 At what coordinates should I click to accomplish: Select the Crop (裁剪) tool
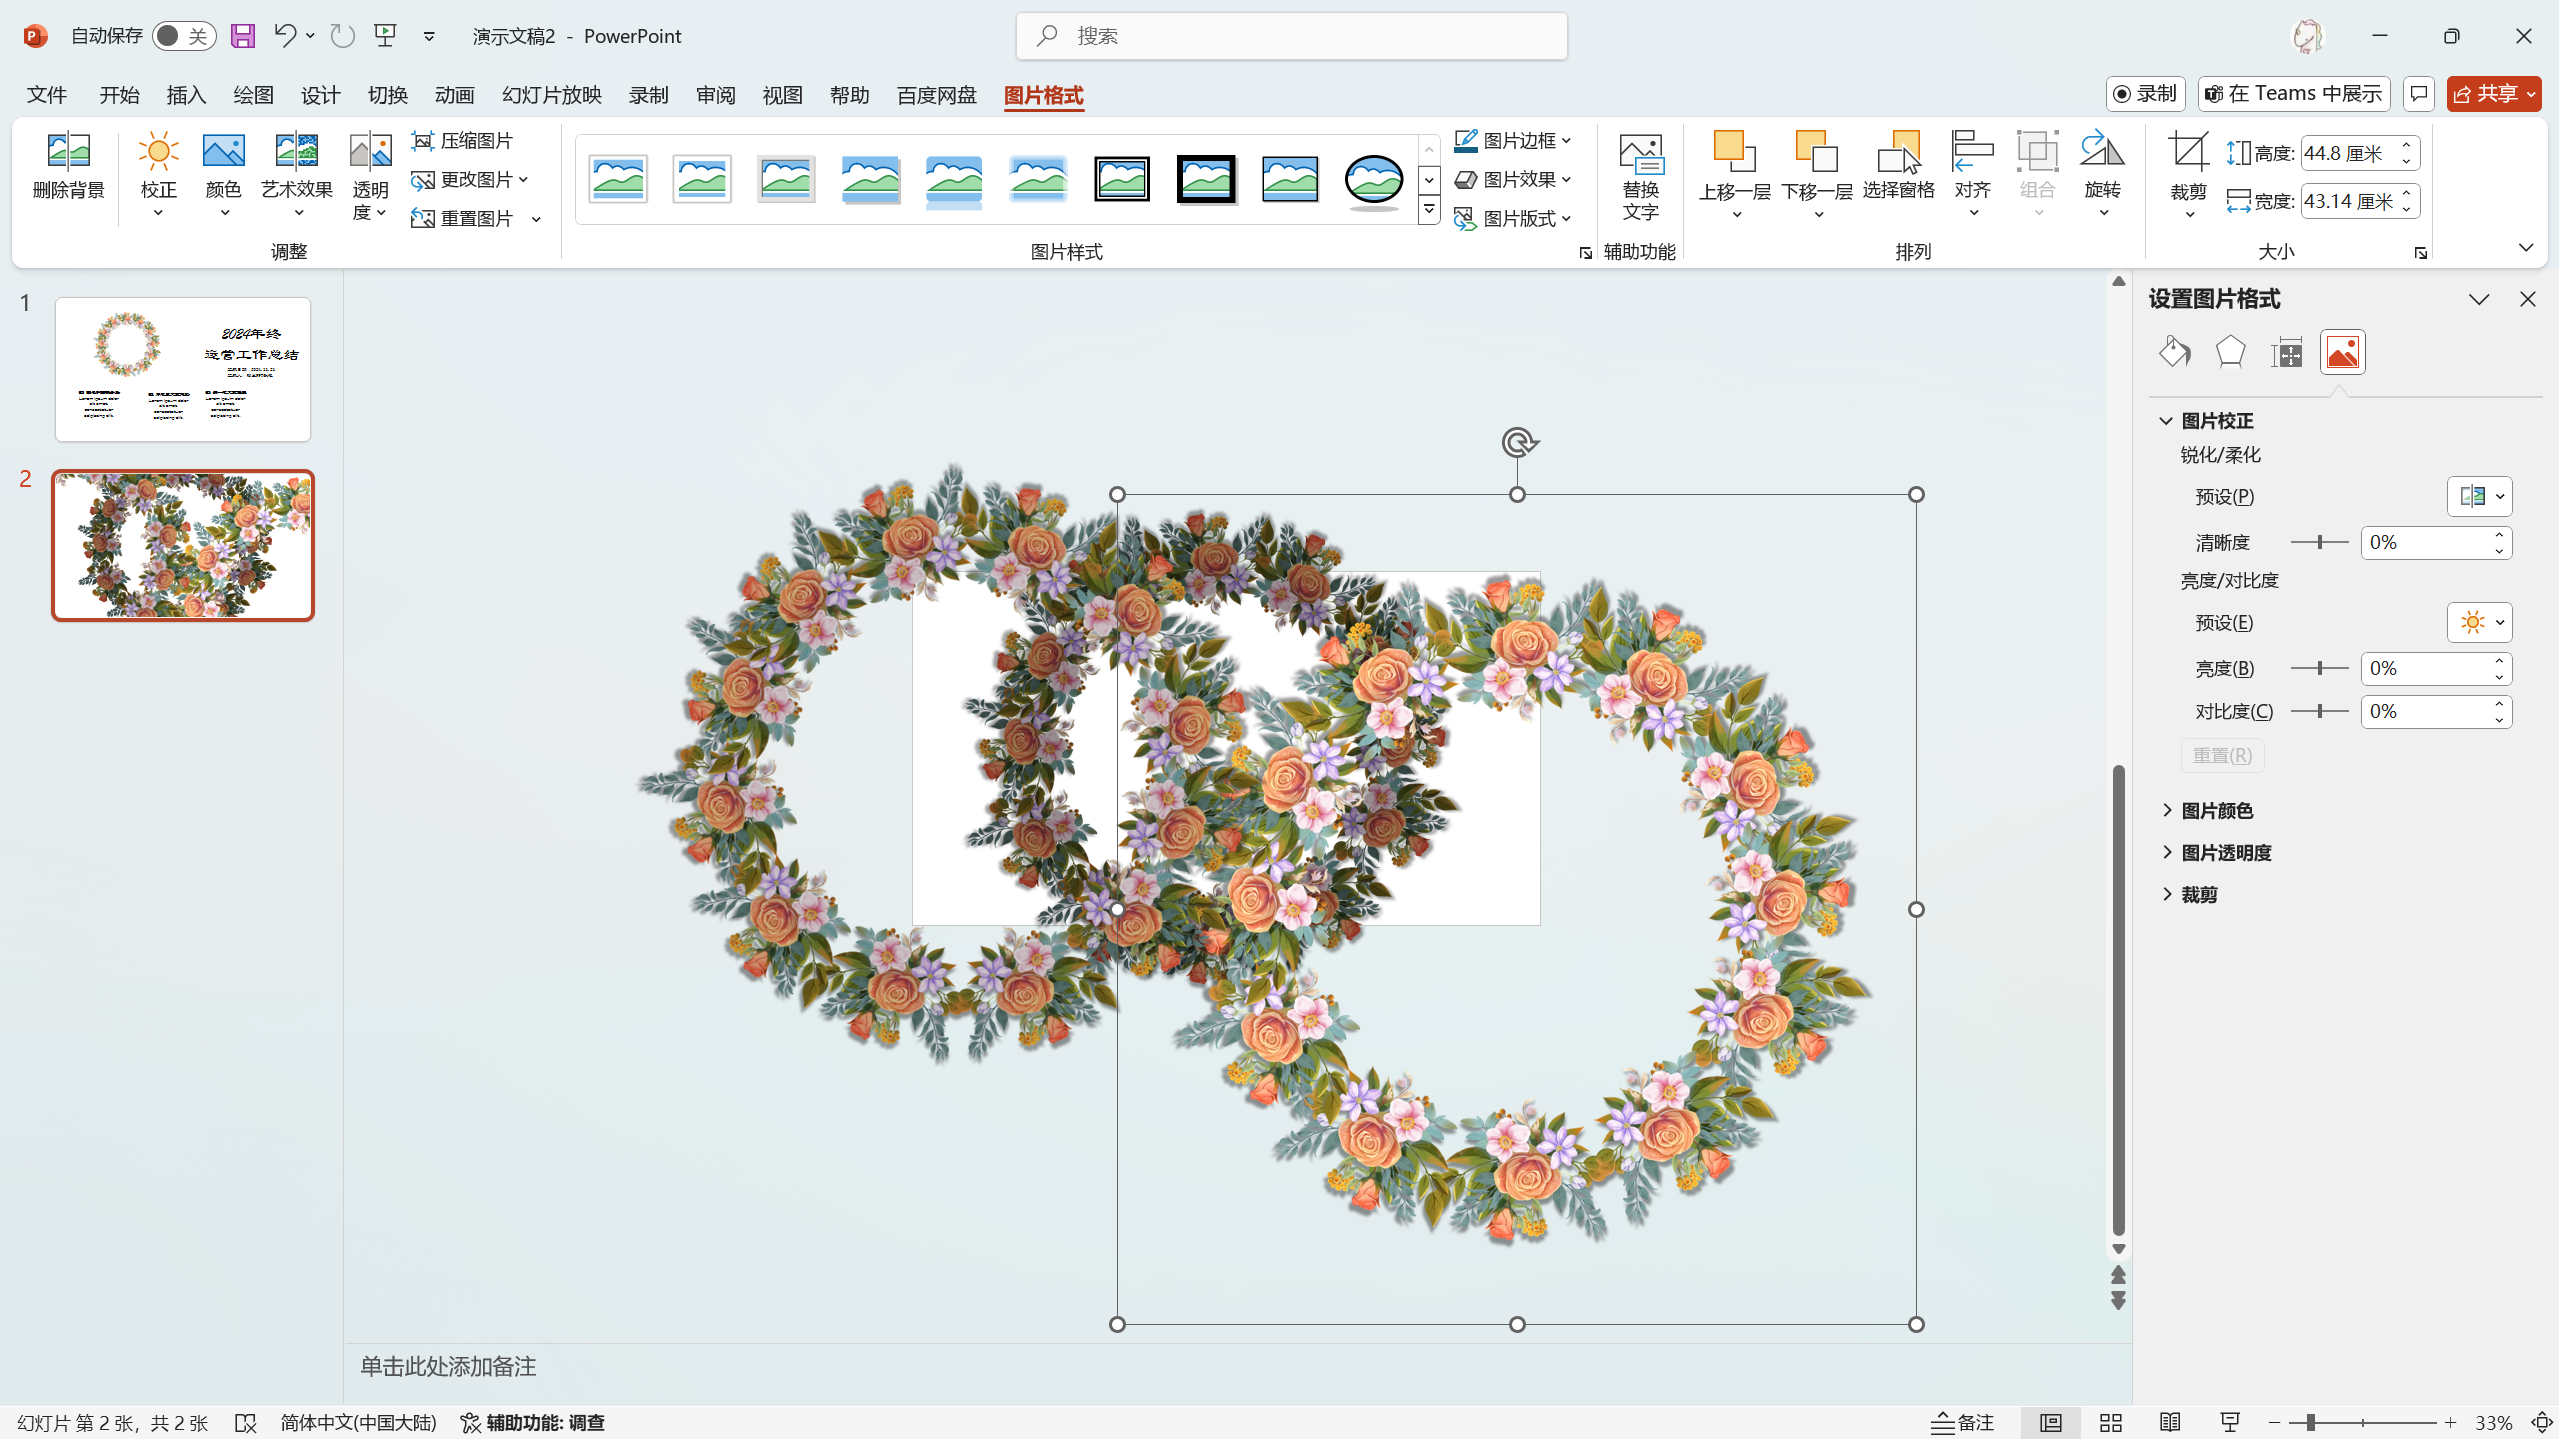pos(2188,174)
